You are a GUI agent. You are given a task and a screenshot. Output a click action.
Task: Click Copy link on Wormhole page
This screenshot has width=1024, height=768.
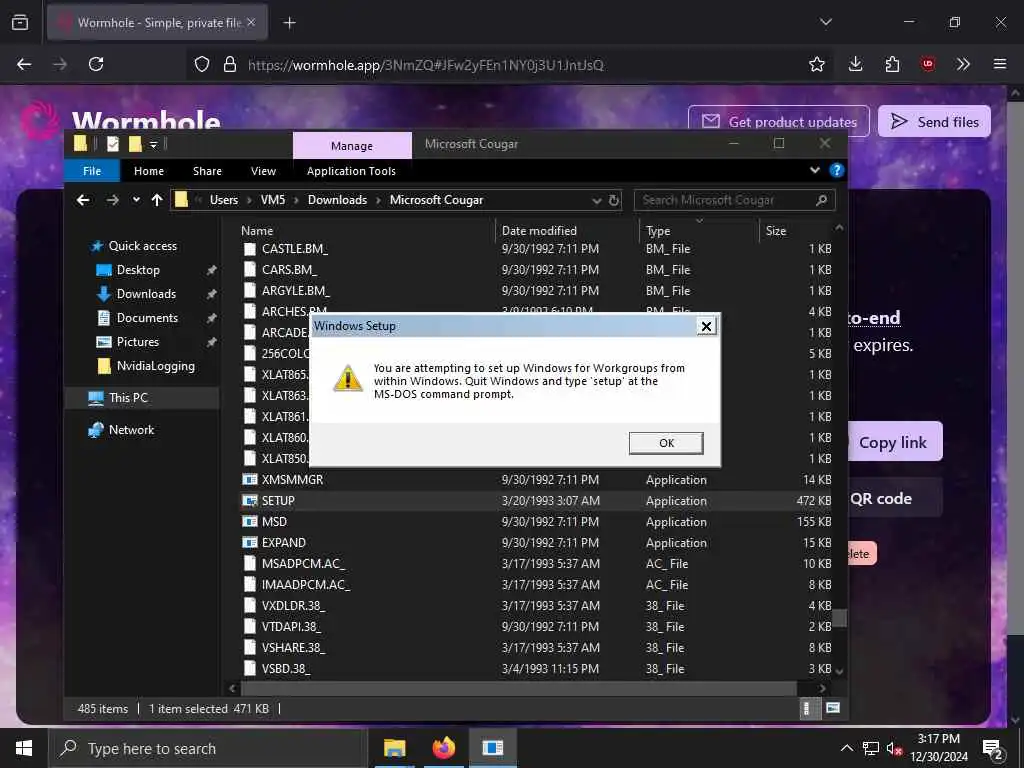(893, 442)
